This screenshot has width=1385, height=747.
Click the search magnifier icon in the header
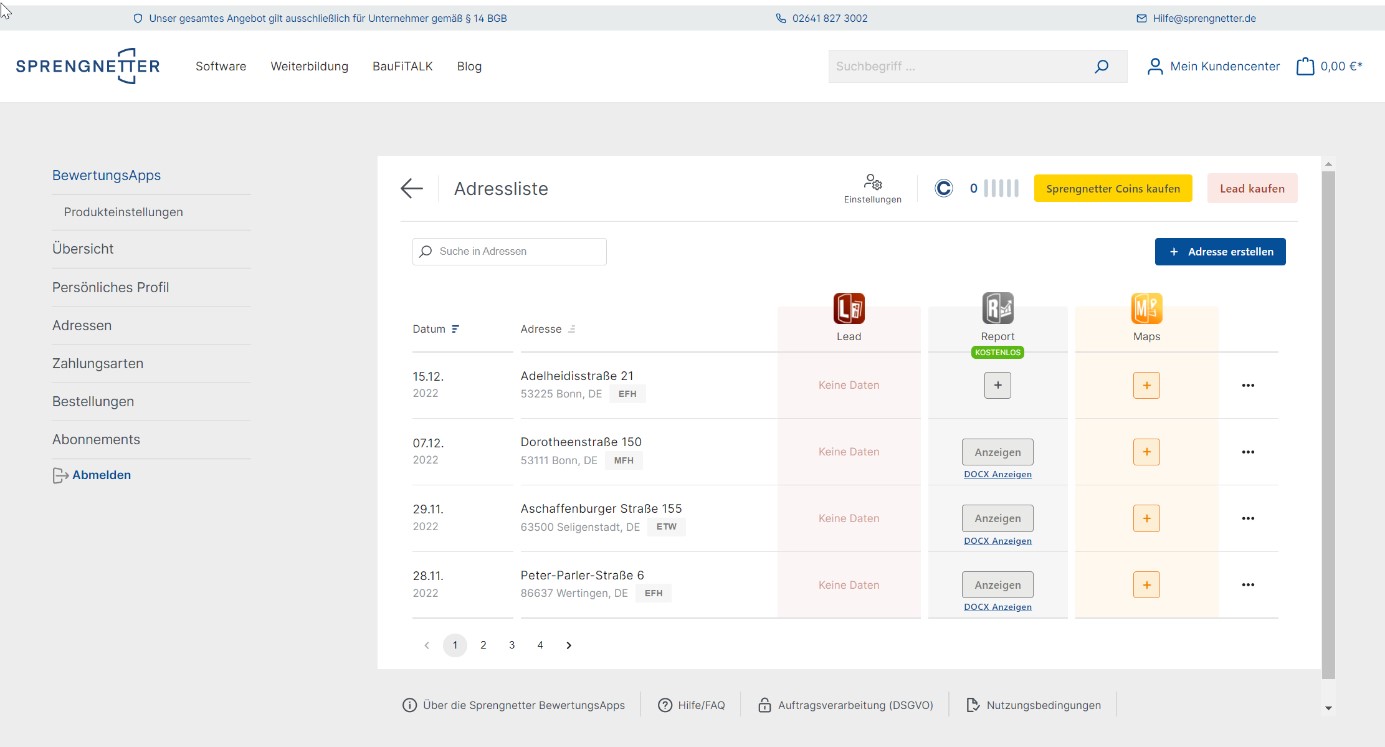tap(1102, 67)
